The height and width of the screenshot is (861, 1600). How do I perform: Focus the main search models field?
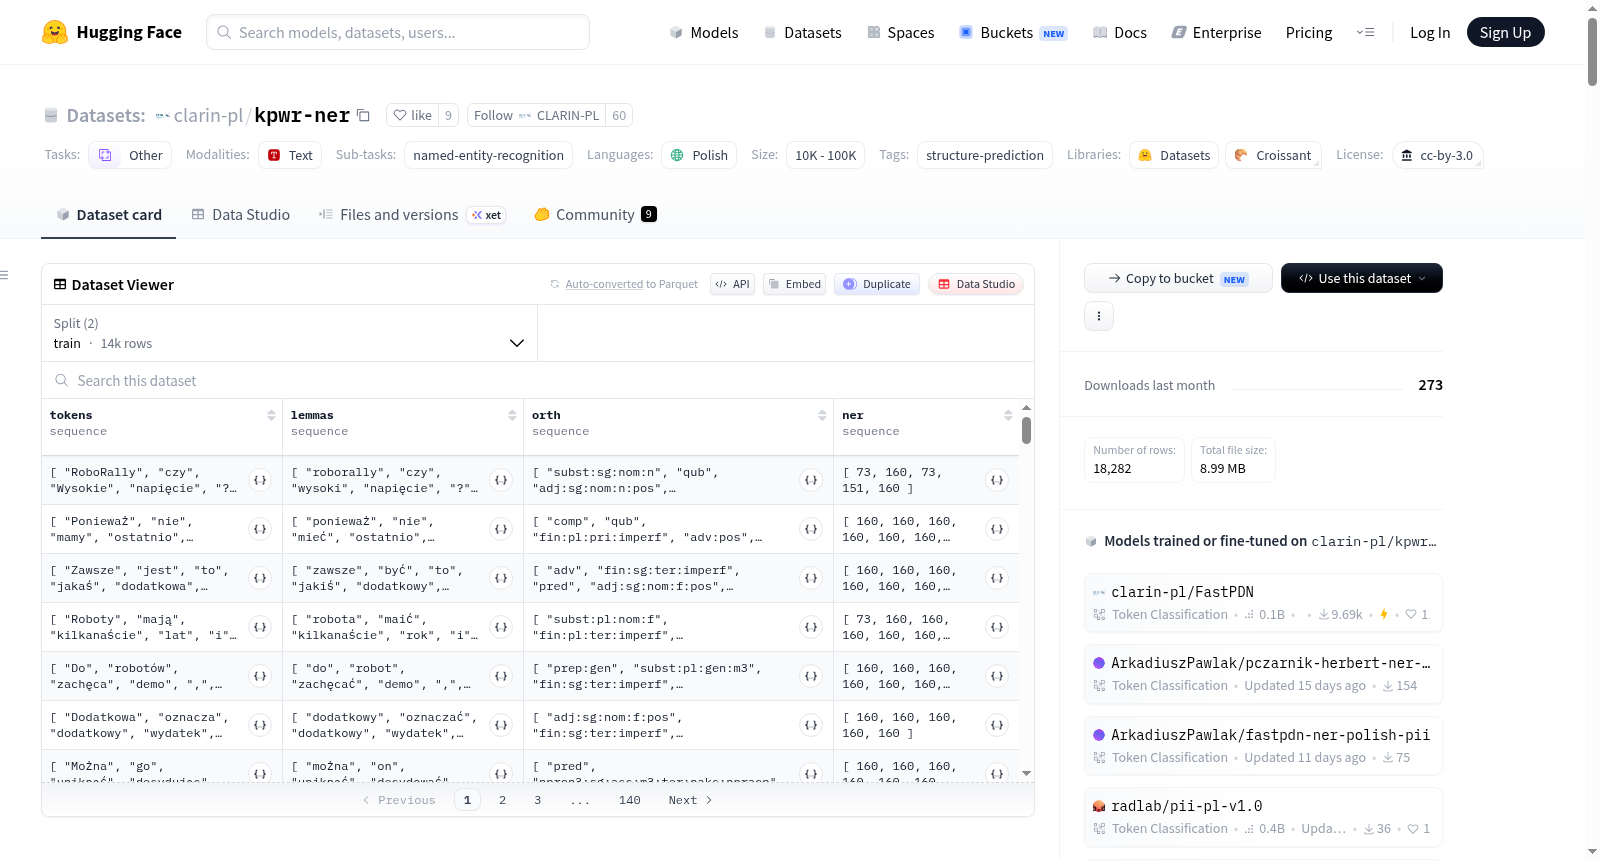398,32
